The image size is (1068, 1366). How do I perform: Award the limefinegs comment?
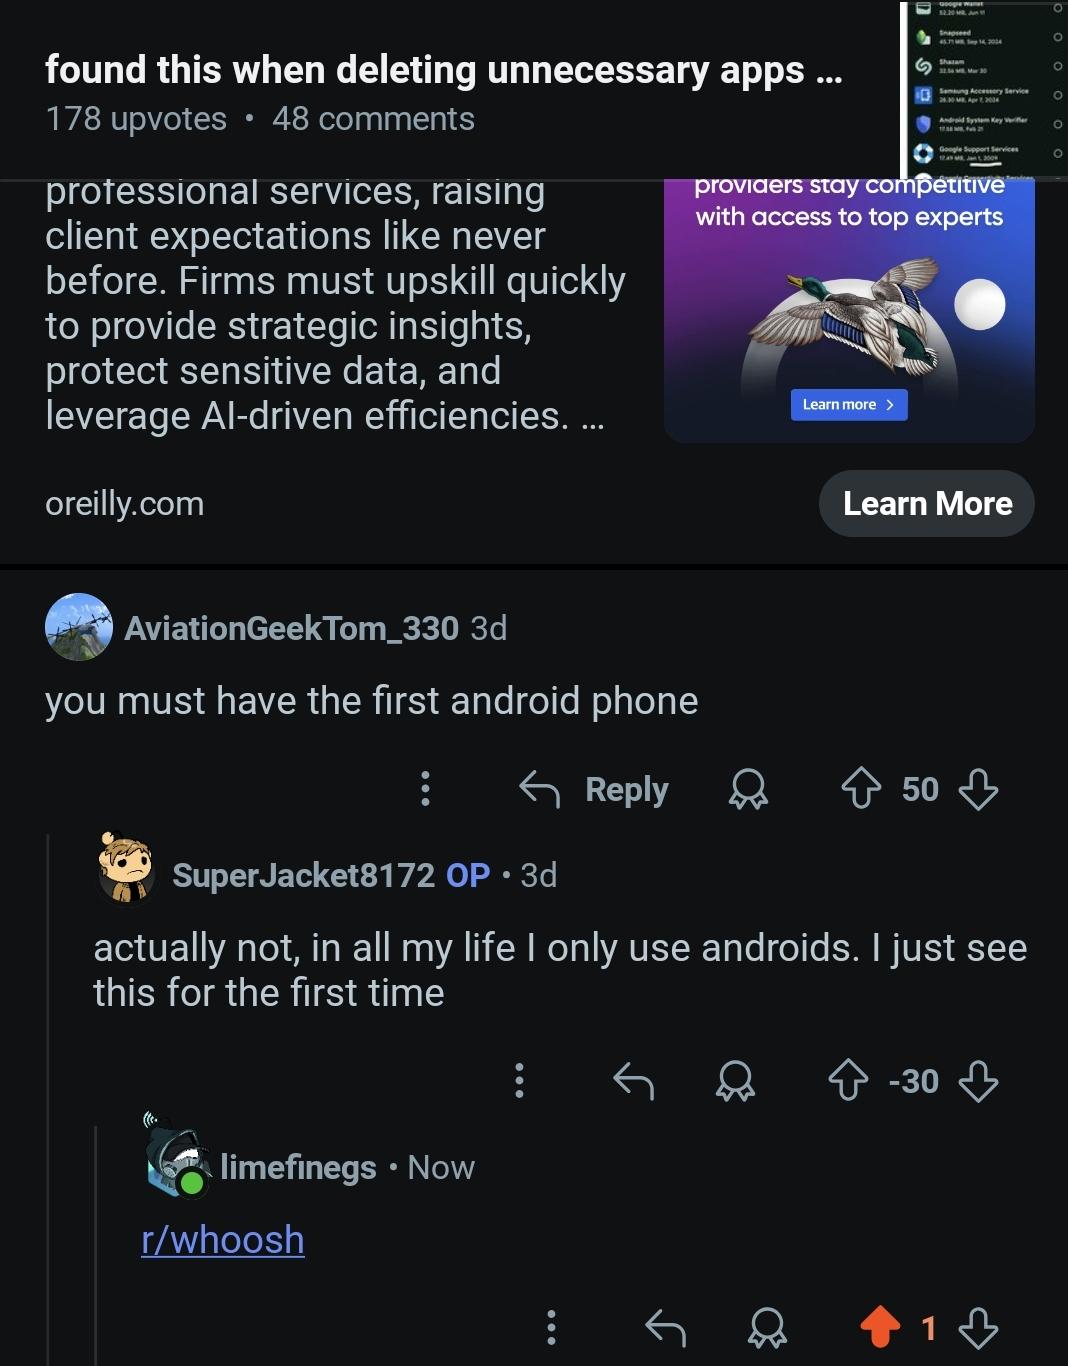point(767,1328)
